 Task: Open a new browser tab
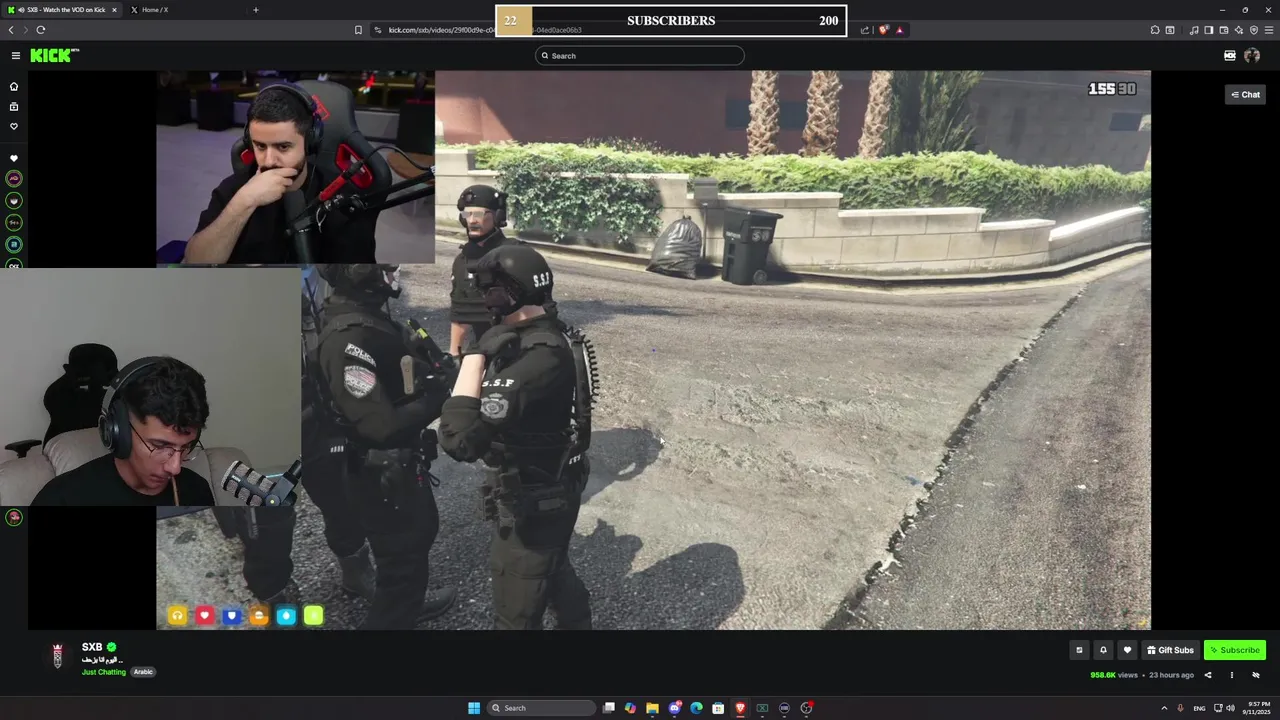[x=256, y=10]
